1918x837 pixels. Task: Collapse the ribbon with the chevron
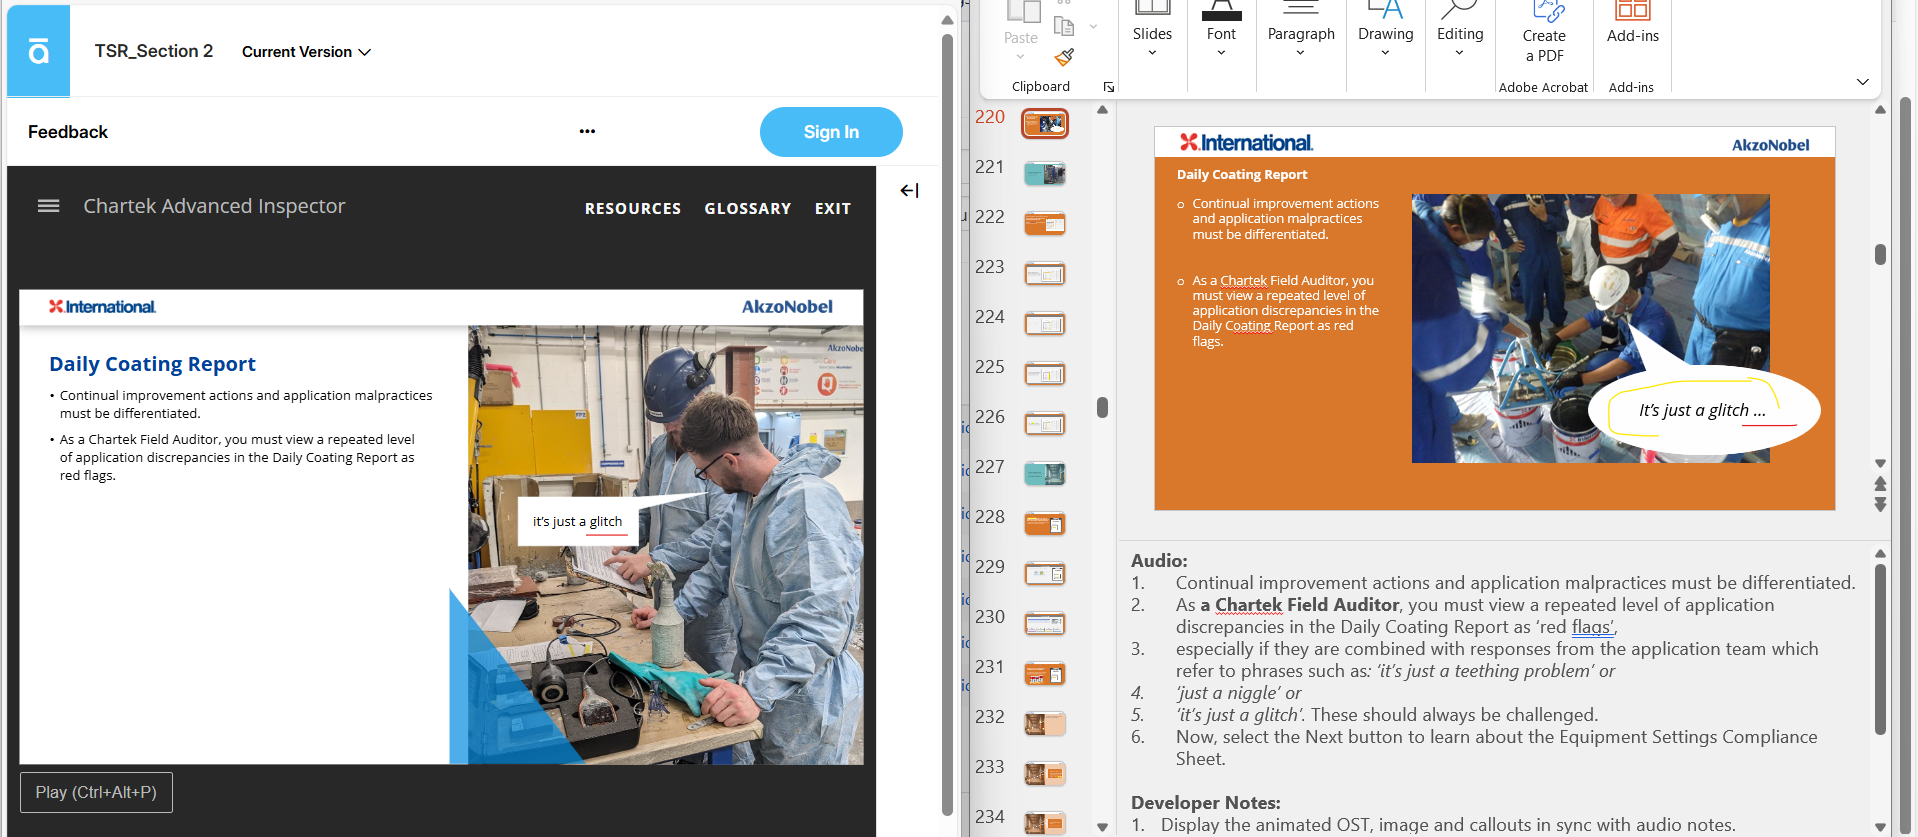tap(1862, 82)
